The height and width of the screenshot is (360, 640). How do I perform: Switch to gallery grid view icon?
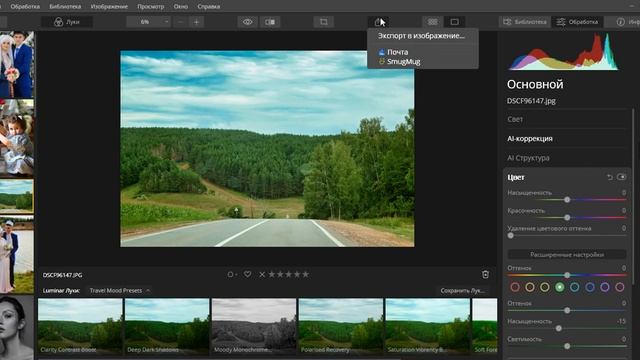[432, 22]
